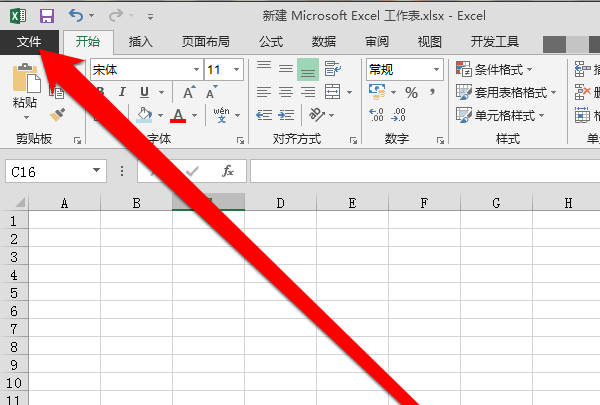The width and height of the screenshot is (600, 405).
Task: Click the increase indent icon
Action: (x=286, y=115)
